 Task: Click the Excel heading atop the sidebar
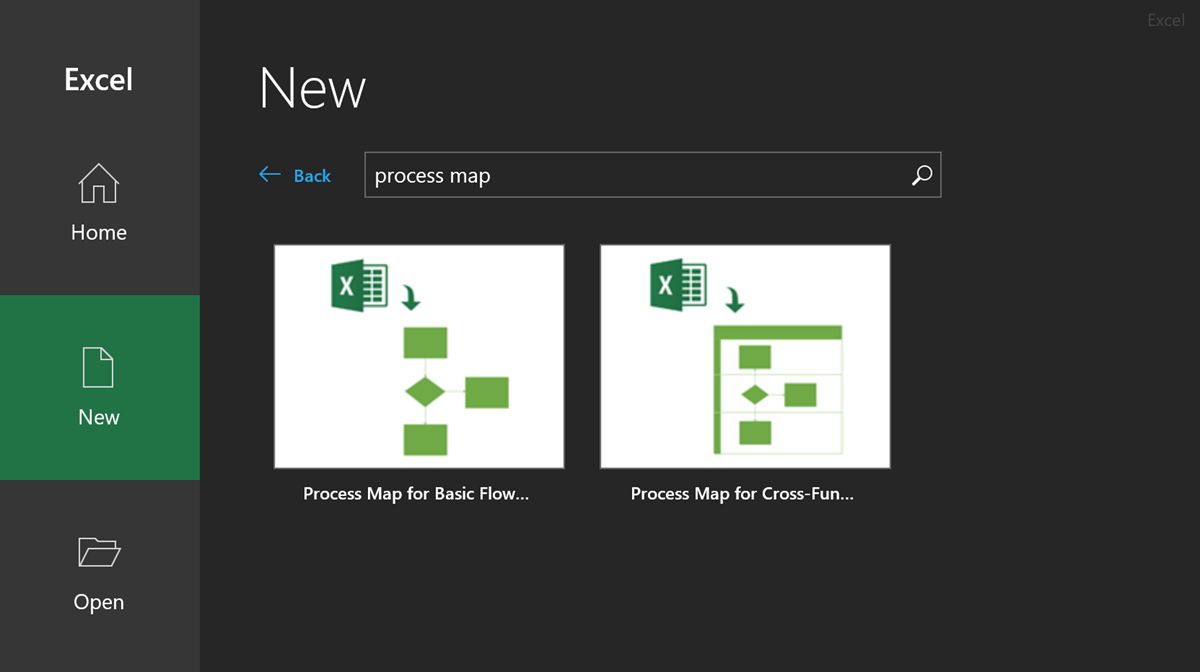pos(98,80)
